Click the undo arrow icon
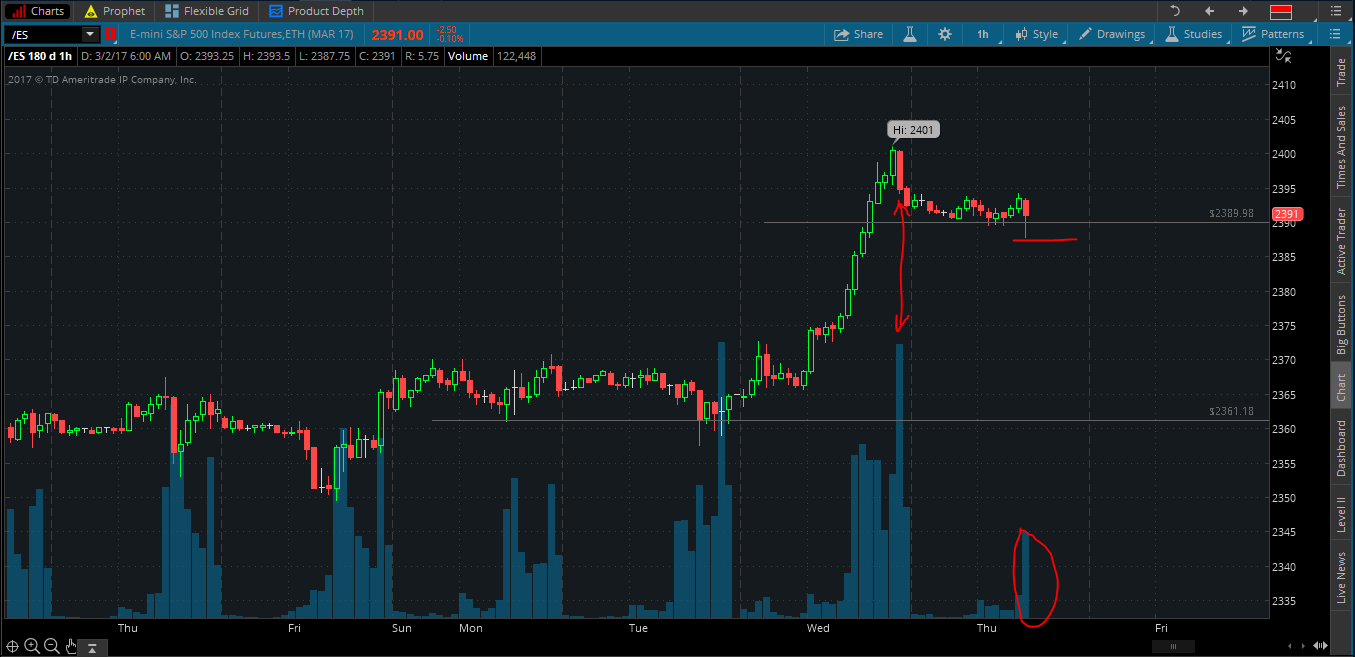 (1175, 11)
